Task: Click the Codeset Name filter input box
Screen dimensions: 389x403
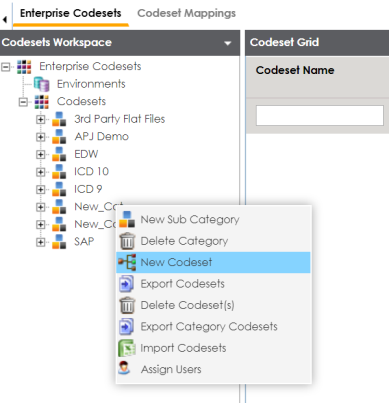Action: click(320, 116)
